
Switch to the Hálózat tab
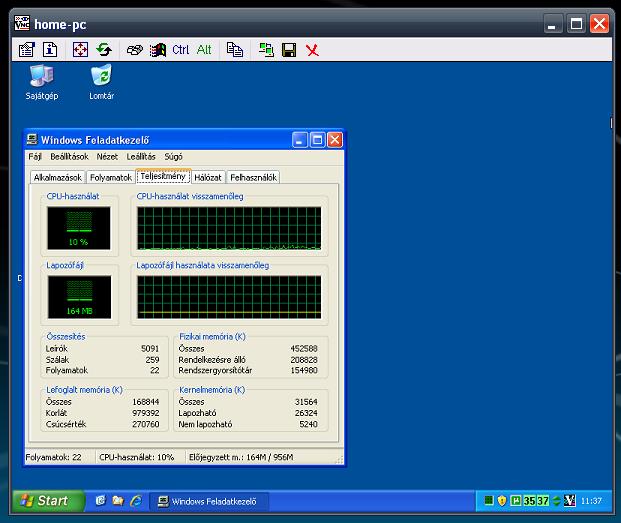coord(208,177)
